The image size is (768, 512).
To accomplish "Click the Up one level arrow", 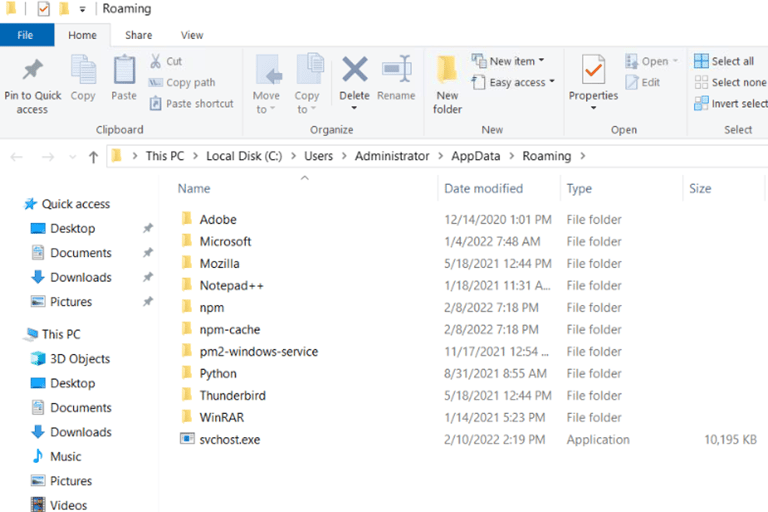I will [x=94, y=157].
